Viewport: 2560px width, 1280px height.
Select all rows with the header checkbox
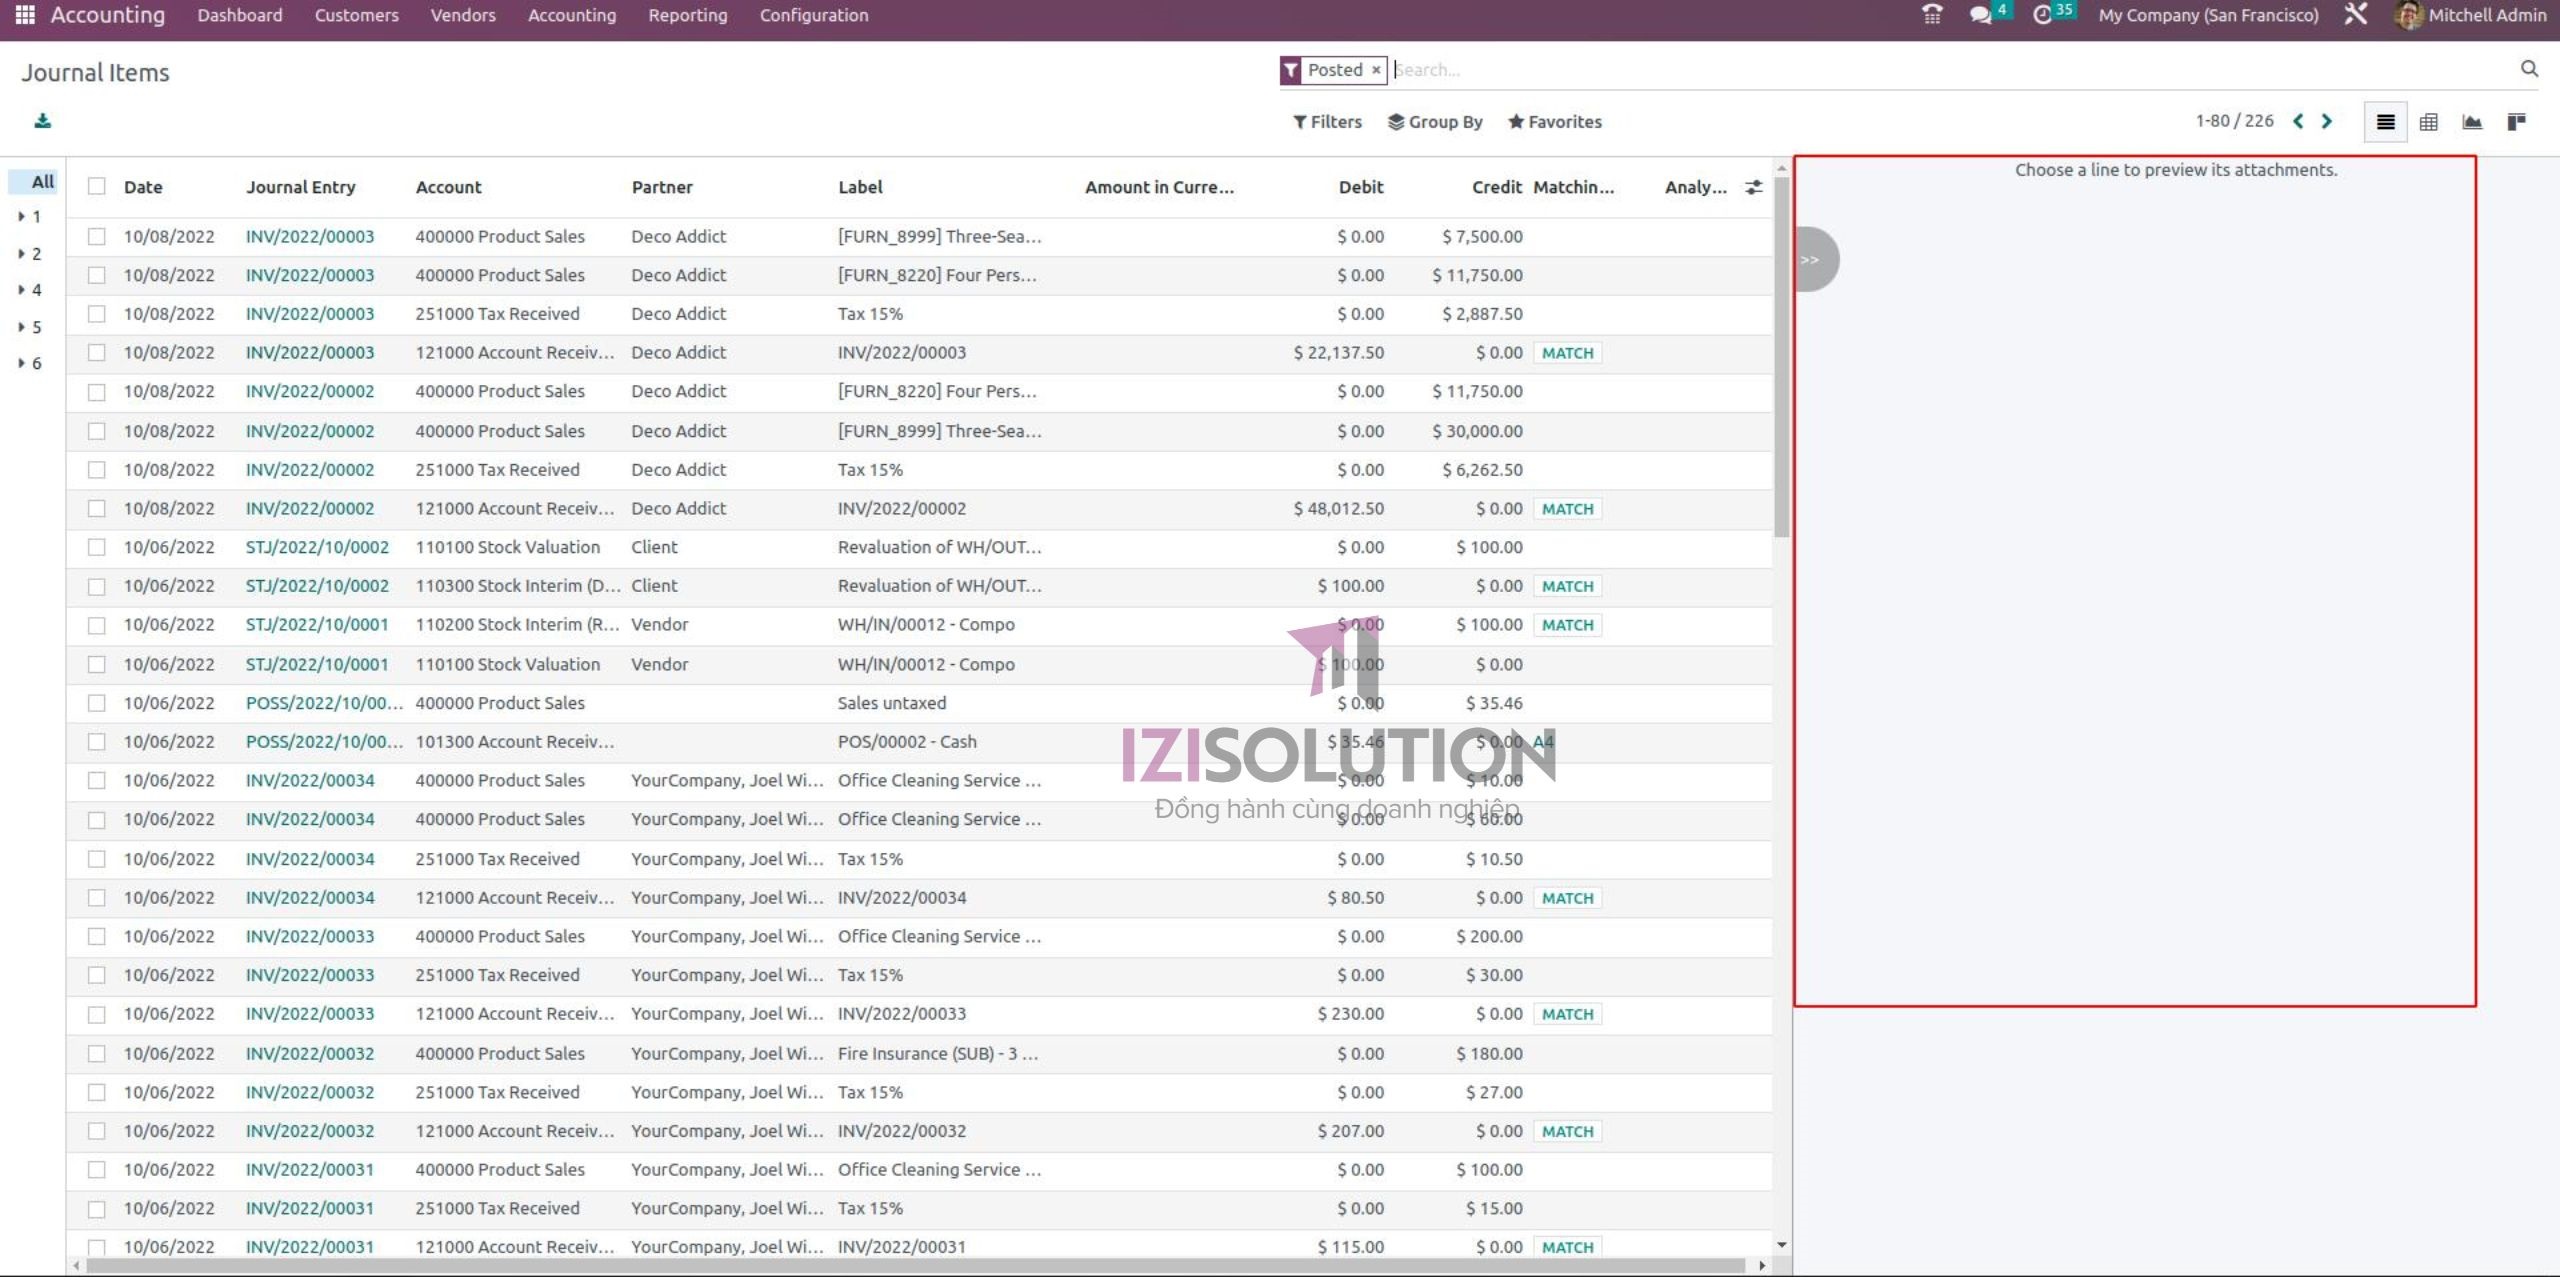[x=96, y=186]
